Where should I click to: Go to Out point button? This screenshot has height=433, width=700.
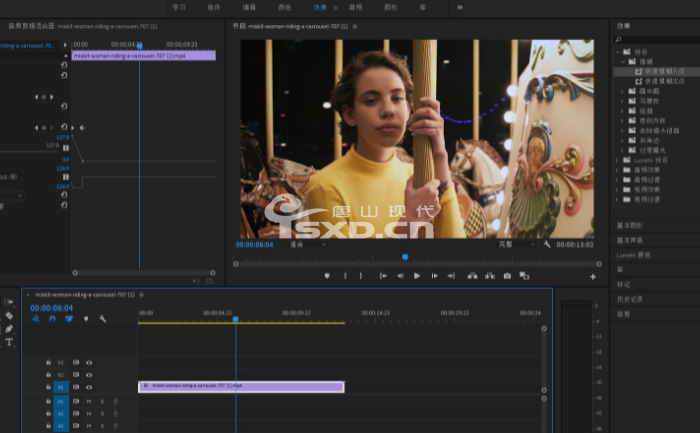coord(451,276)
